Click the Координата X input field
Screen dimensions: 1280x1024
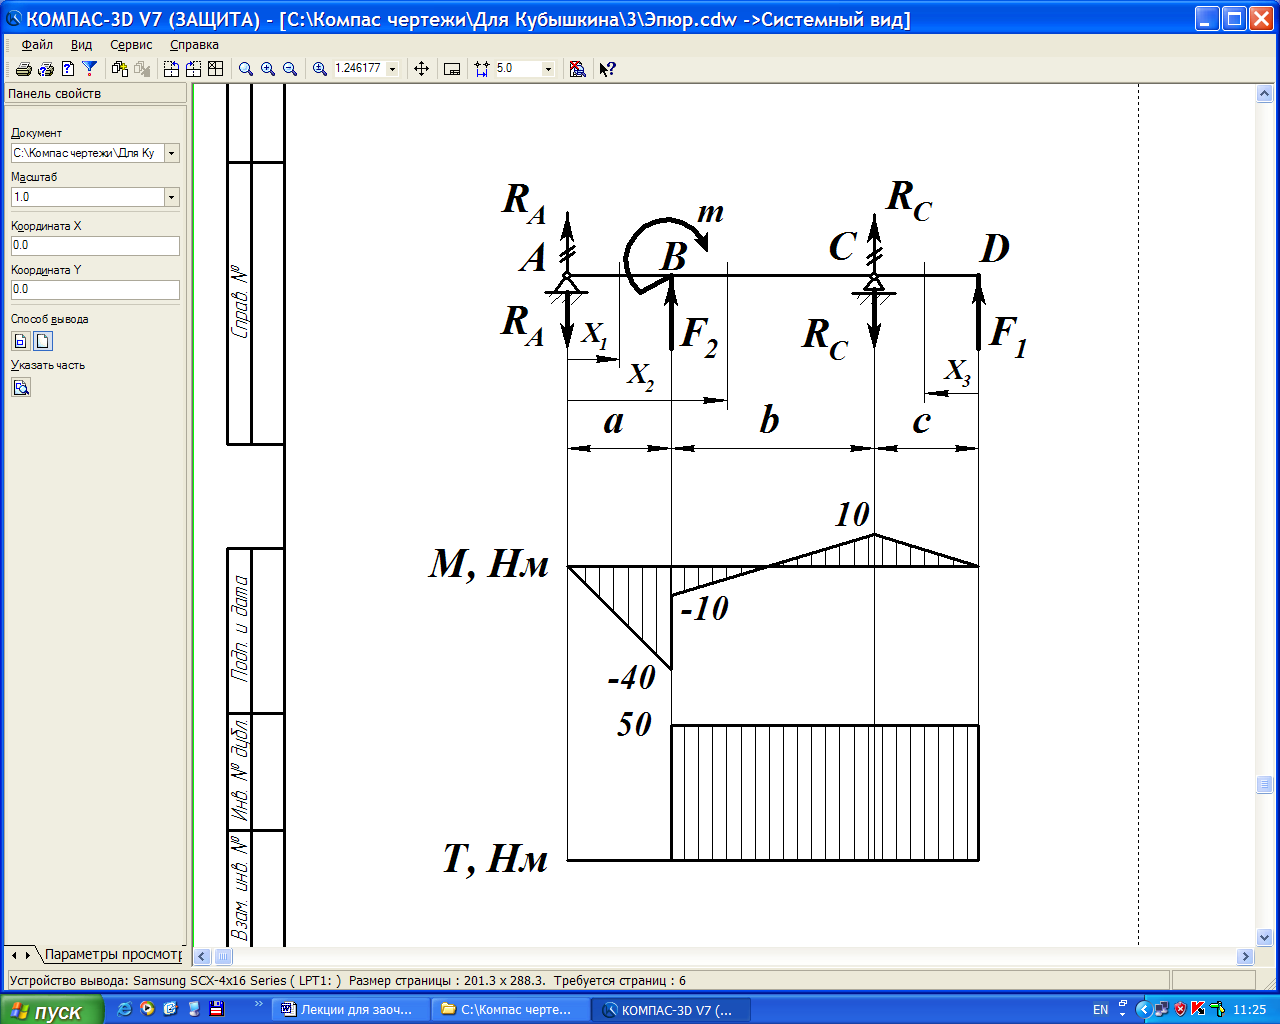click(95, 245)
